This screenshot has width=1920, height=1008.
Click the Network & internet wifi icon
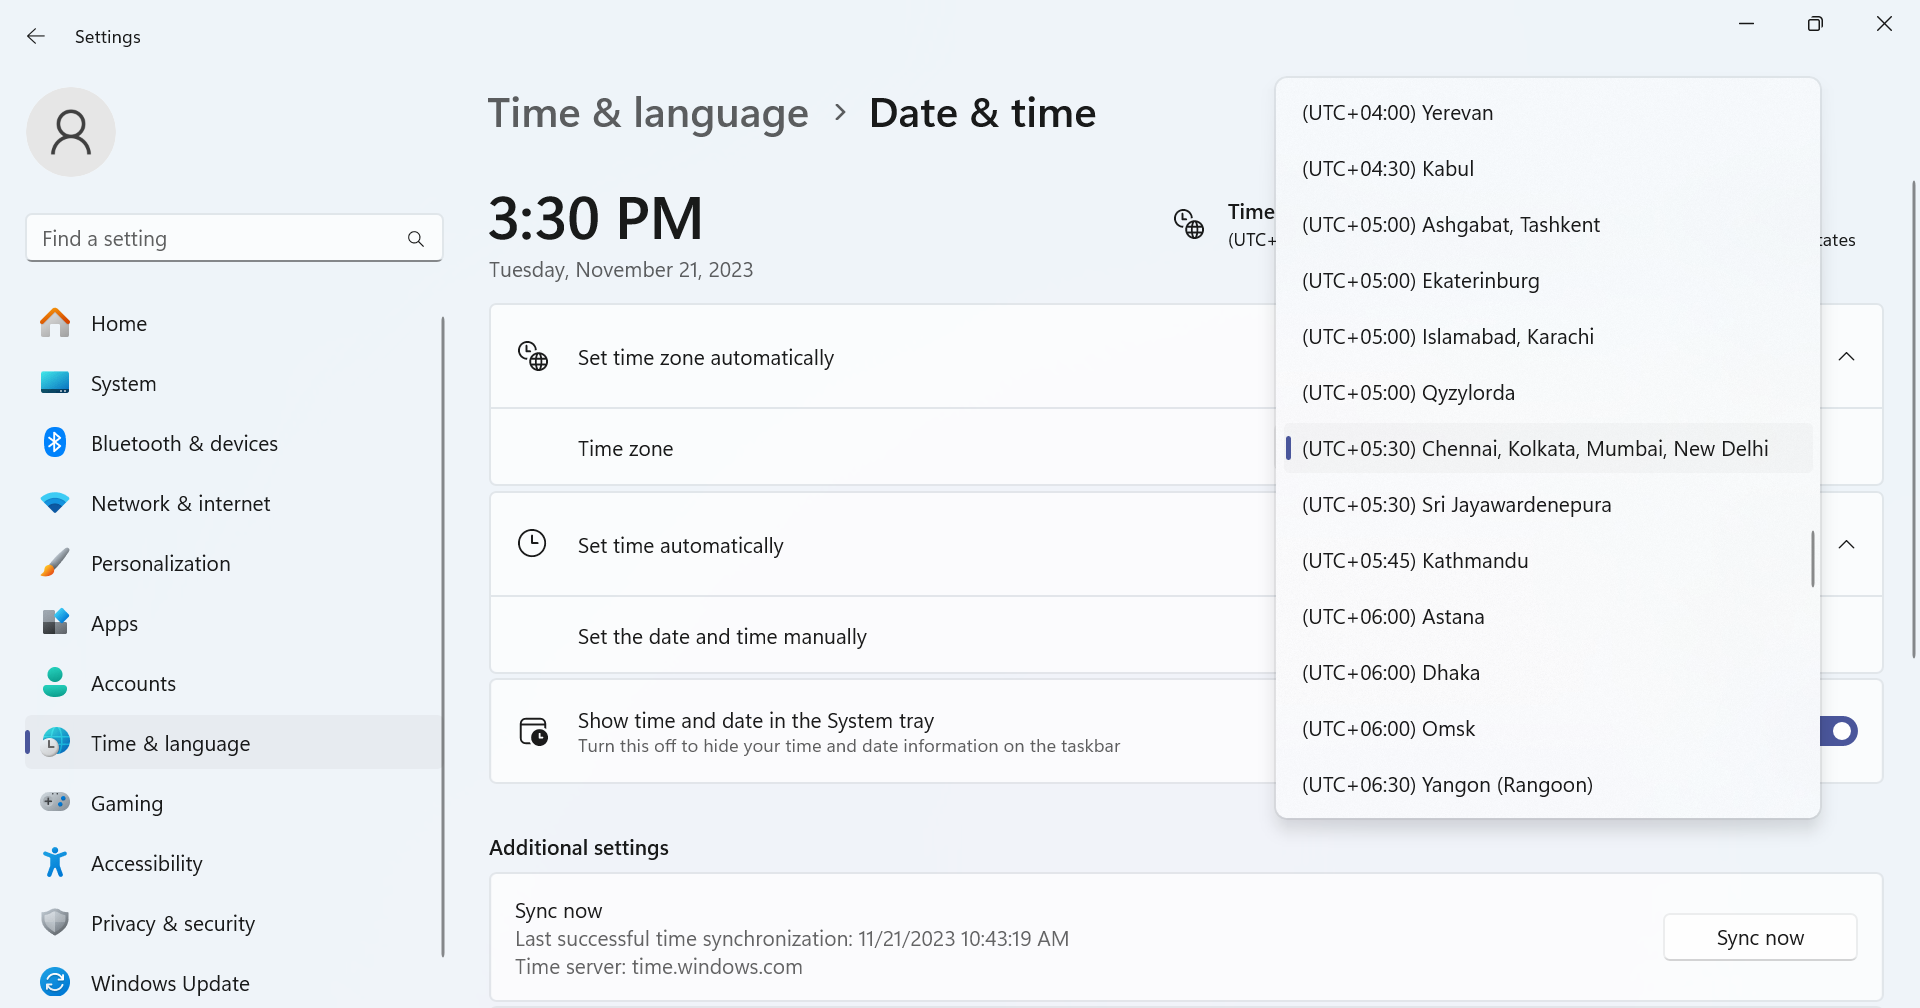pyautogui.click(x=55, y=503)
